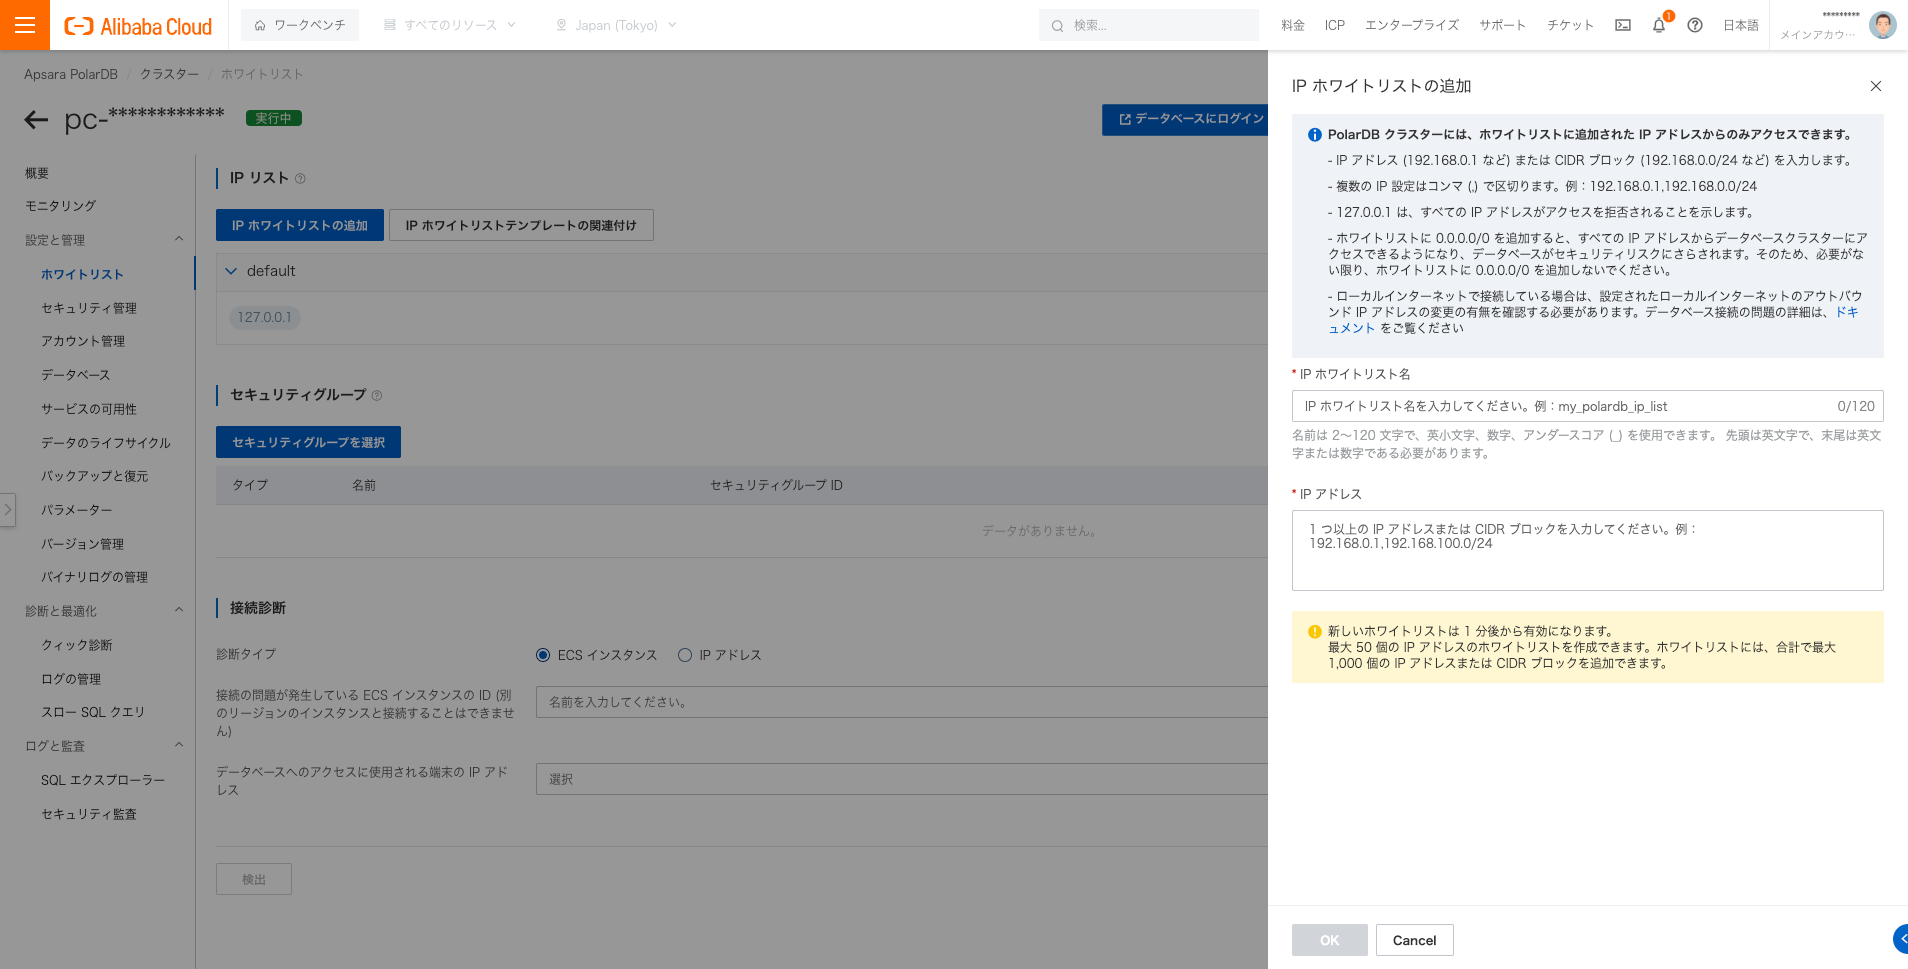Image resolution: width=1908 pixels, height=969 pixels.
Task: Open バージョン管理 in sidebar
Action: pyautogui.click(x=83, y=544)
